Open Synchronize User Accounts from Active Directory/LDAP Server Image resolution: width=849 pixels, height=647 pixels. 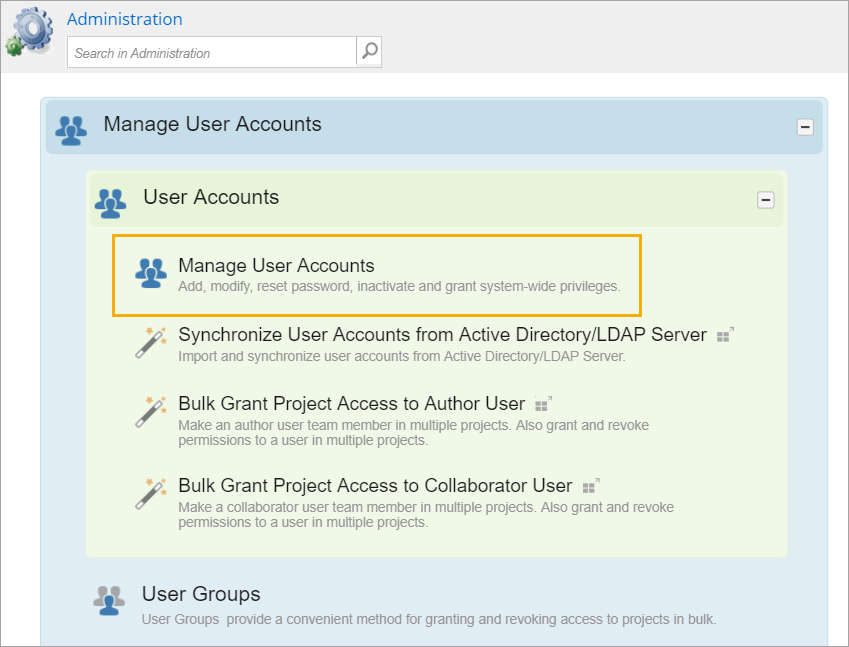pos(442,335)
